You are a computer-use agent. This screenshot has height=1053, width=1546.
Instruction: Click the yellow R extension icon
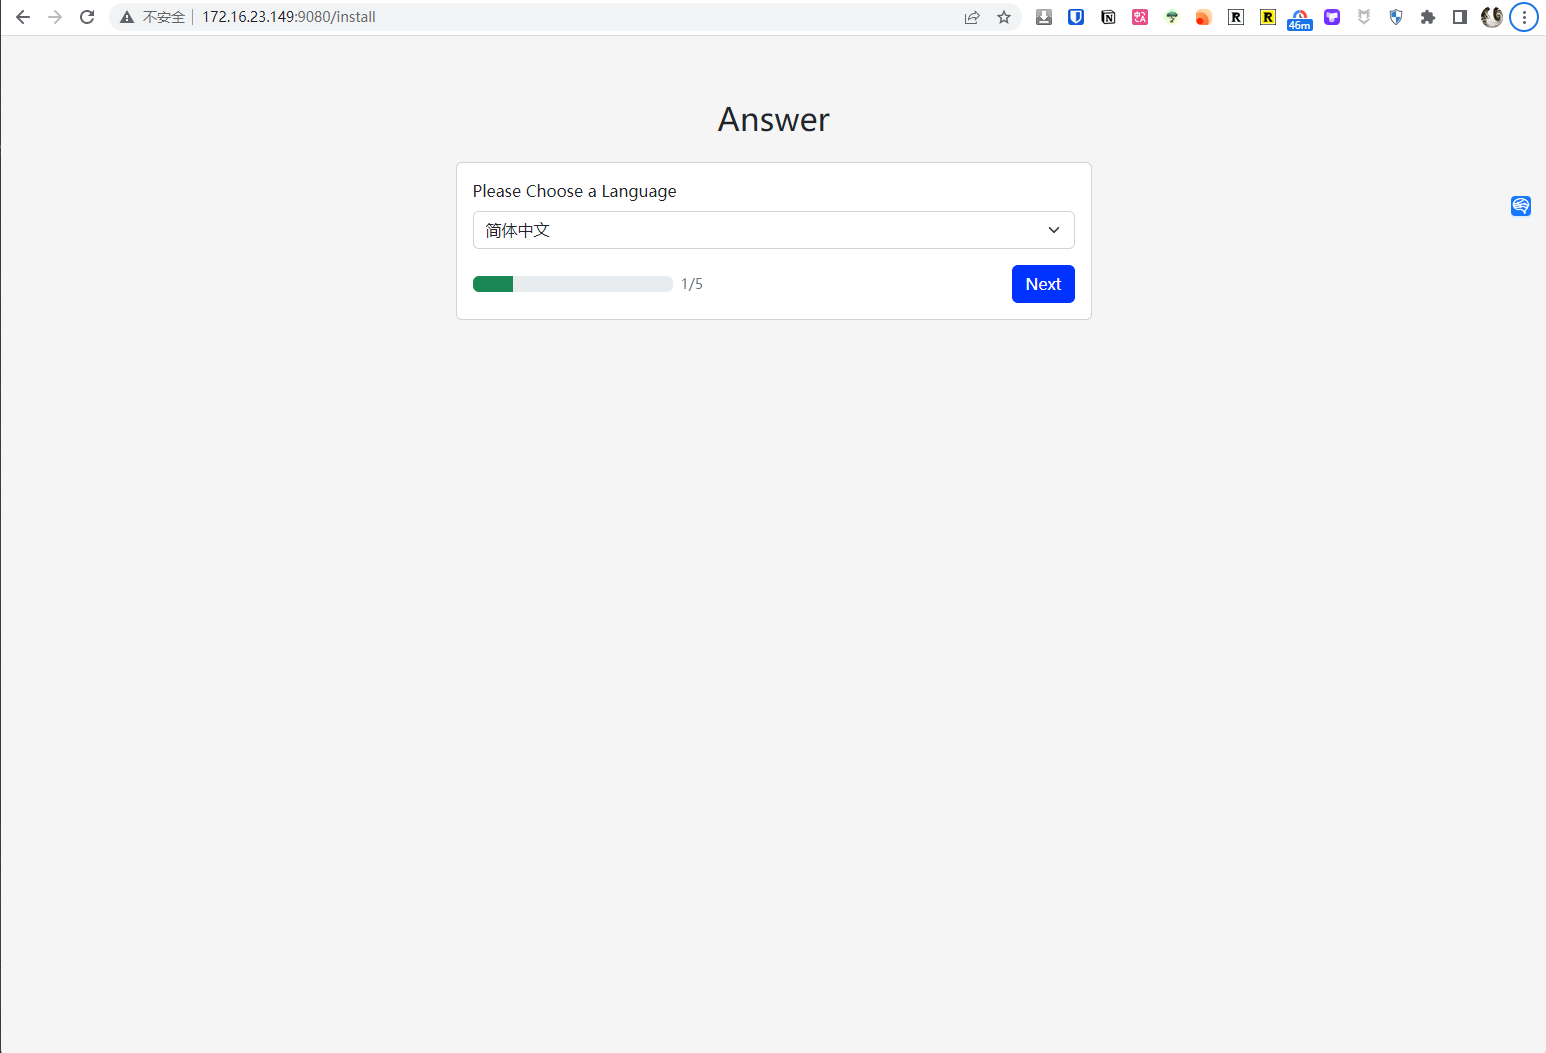point(1268,17)
